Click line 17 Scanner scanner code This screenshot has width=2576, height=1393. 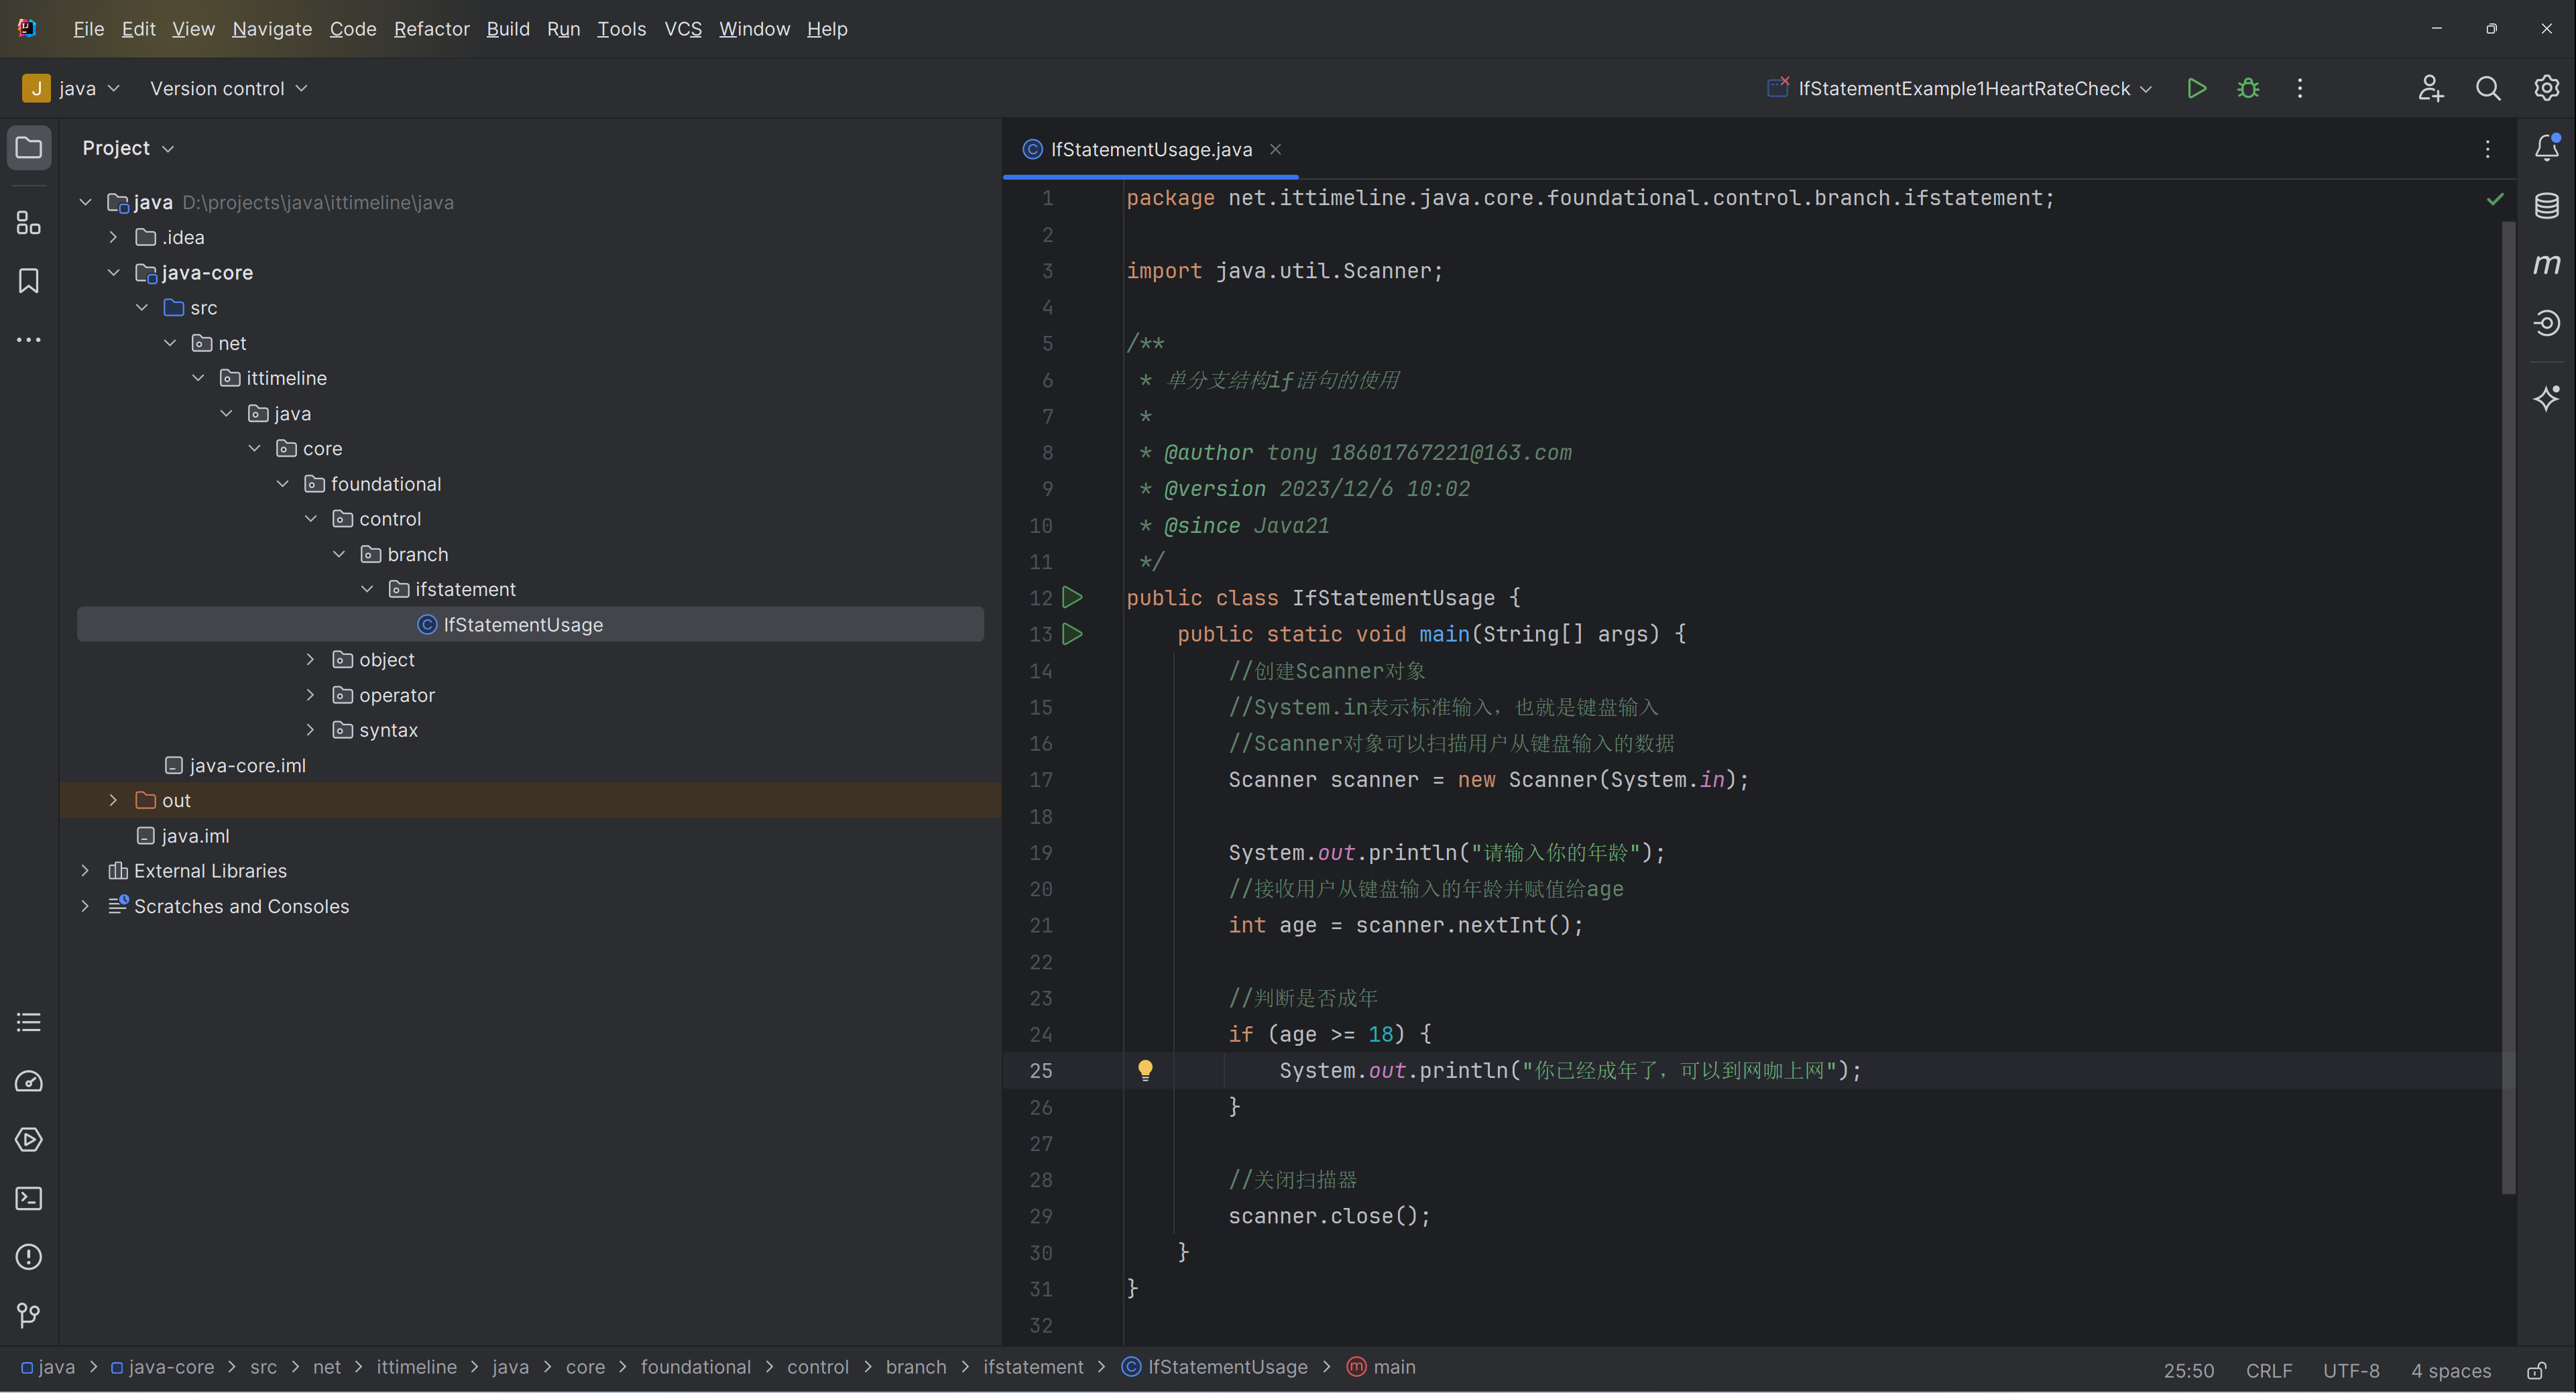point(1489,780)
